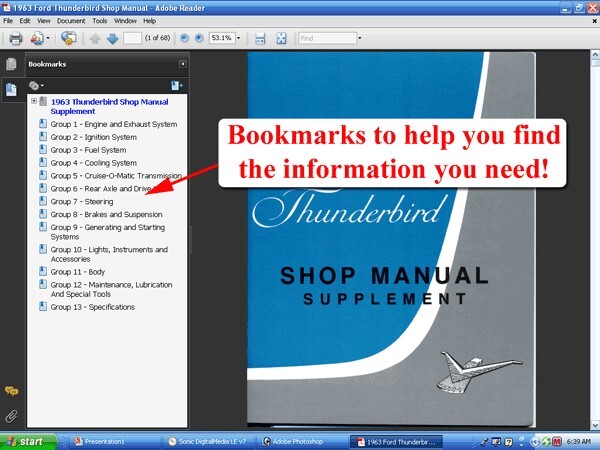
Task: Open the Attachments paperclip icon
Action: tap(11, 416)
